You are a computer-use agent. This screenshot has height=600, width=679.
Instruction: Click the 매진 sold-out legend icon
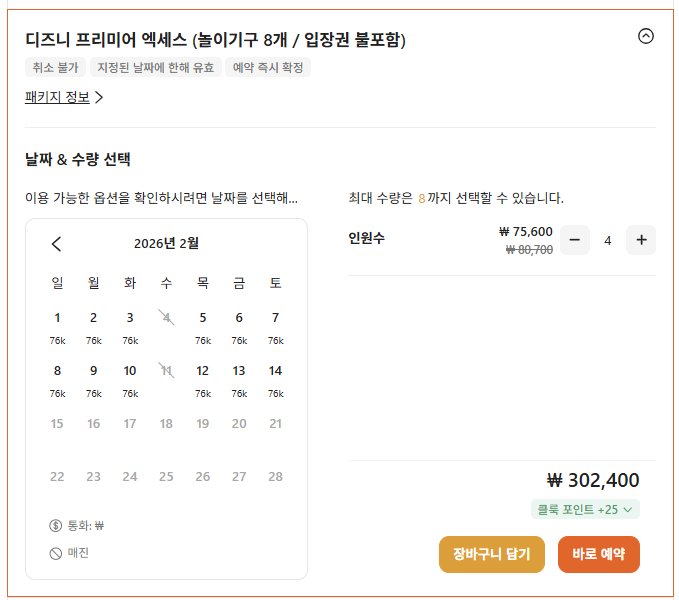55,553
